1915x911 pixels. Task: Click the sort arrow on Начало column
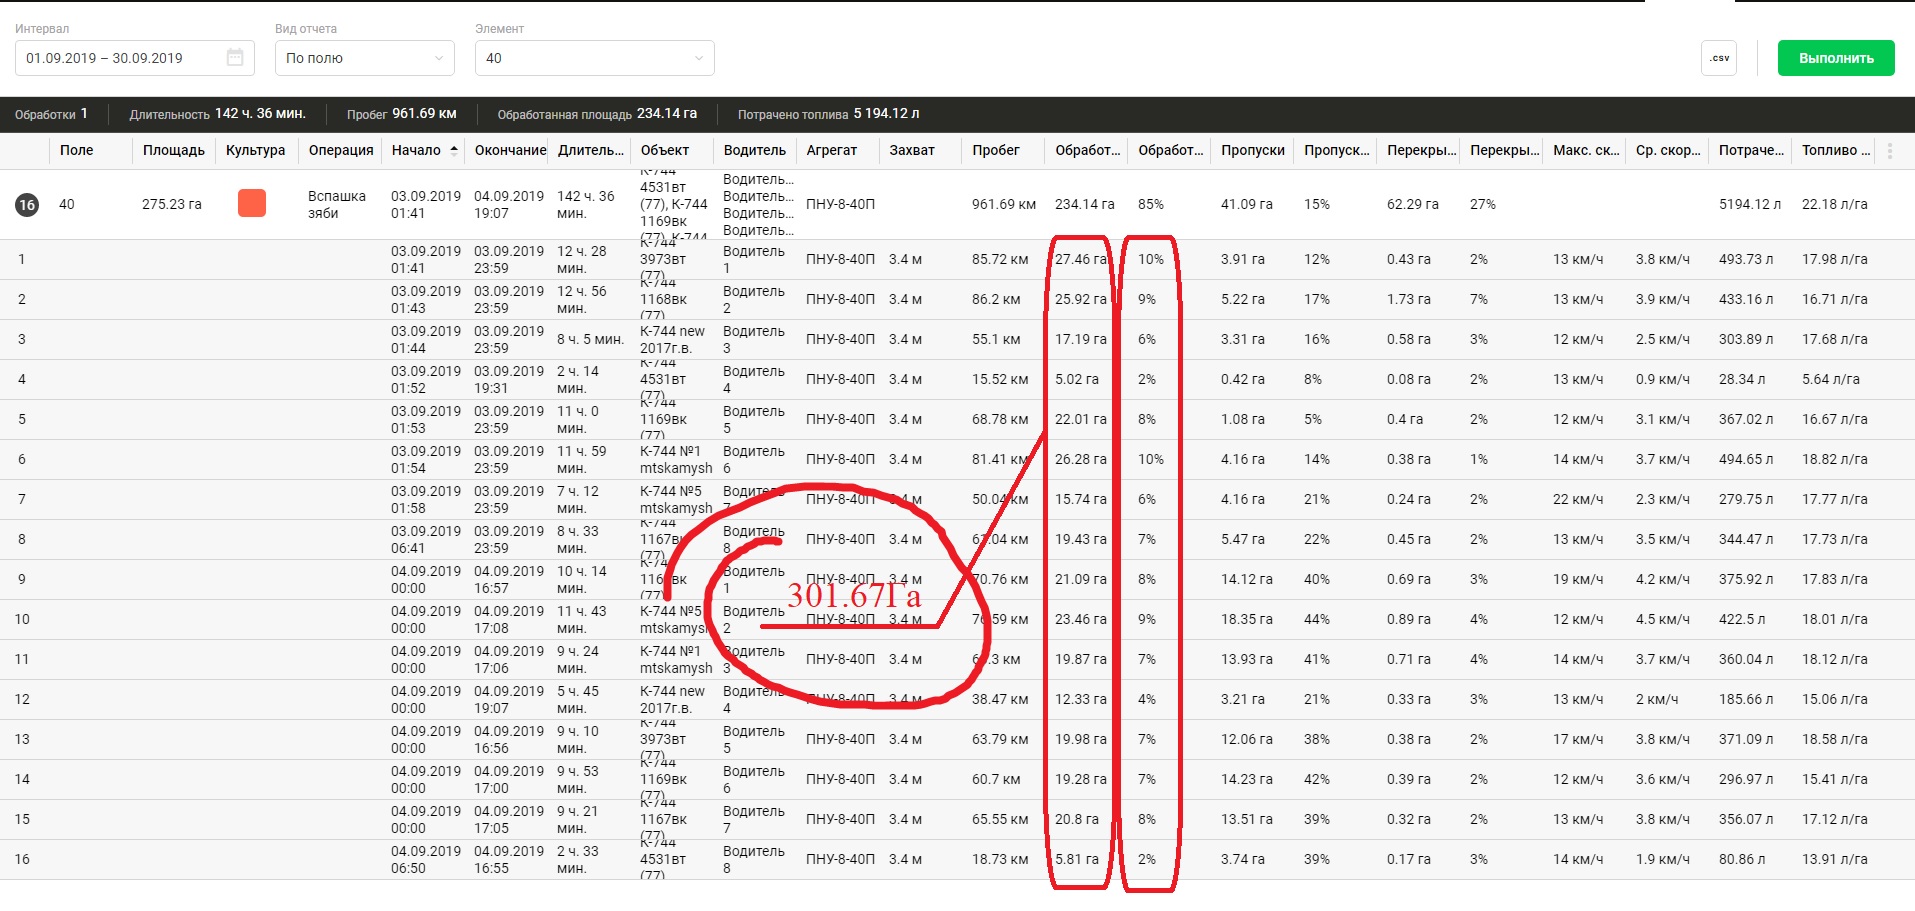click(x=454, y=151)
